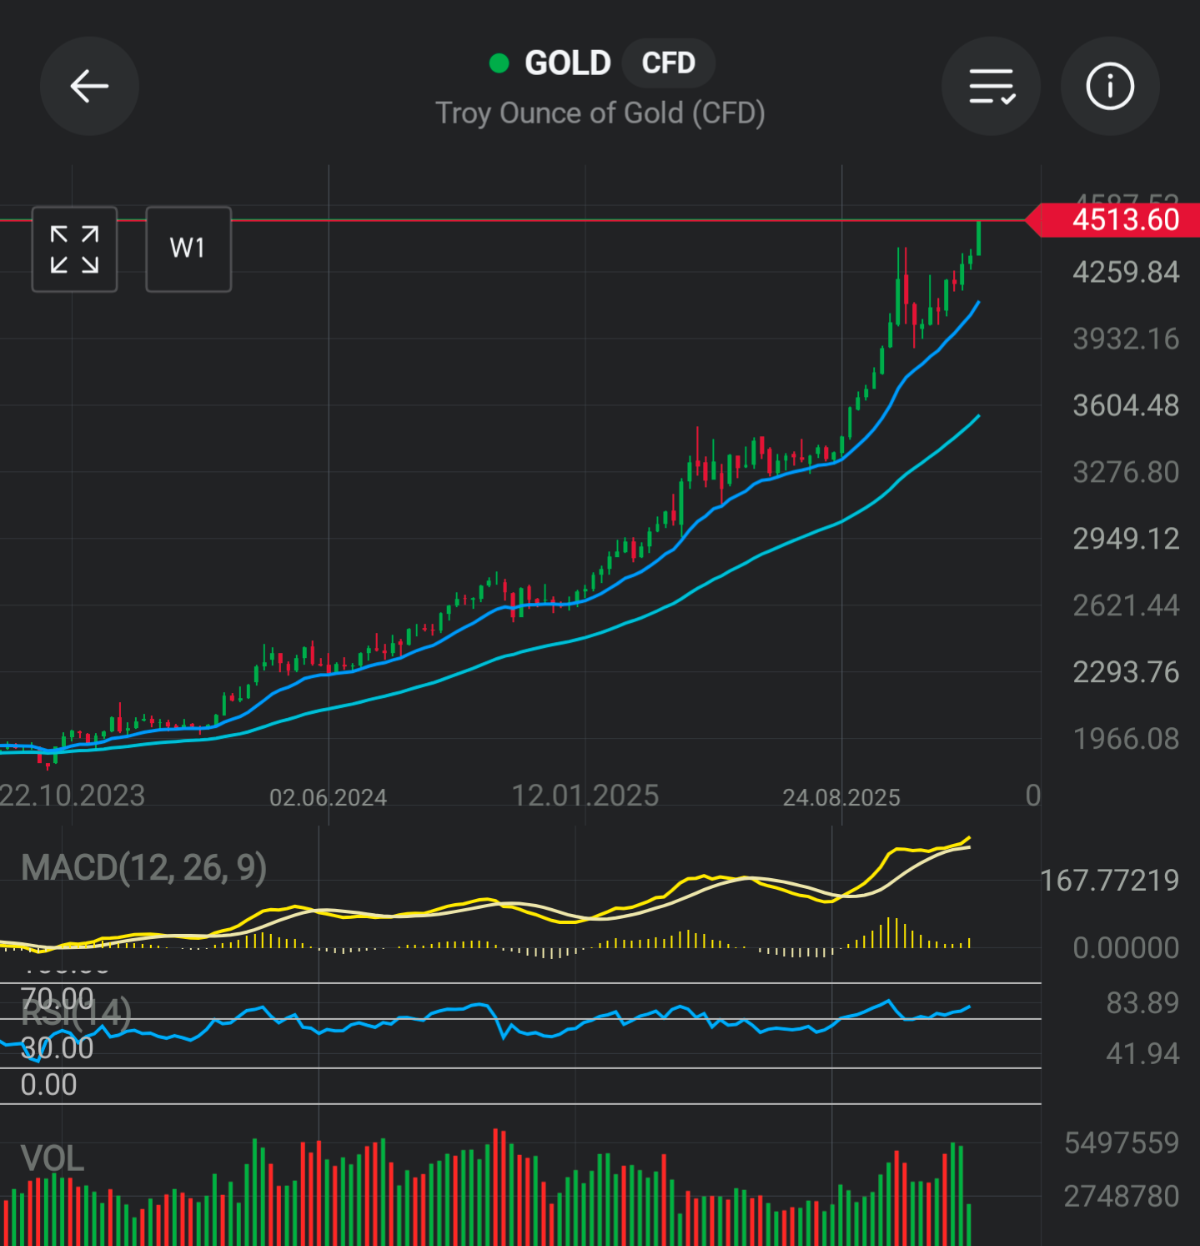Click the red horizontal current price line
Image resolution: width=1200 pixels, height=1246 pixels.
[600, 220]
